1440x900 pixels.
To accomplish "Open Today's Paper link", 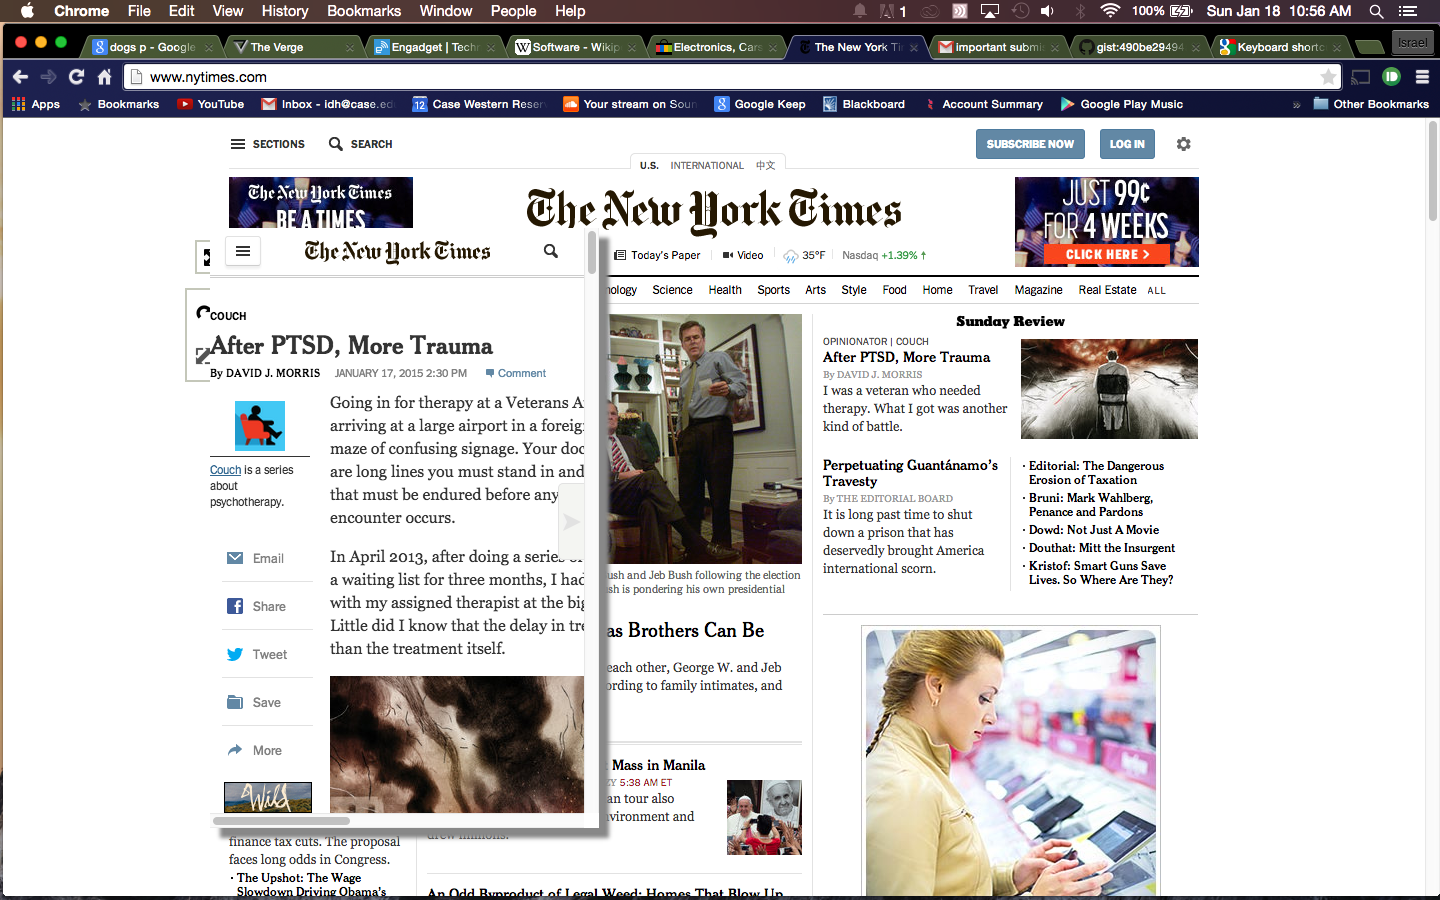I will pyautogui.click(x=657, y=255).
